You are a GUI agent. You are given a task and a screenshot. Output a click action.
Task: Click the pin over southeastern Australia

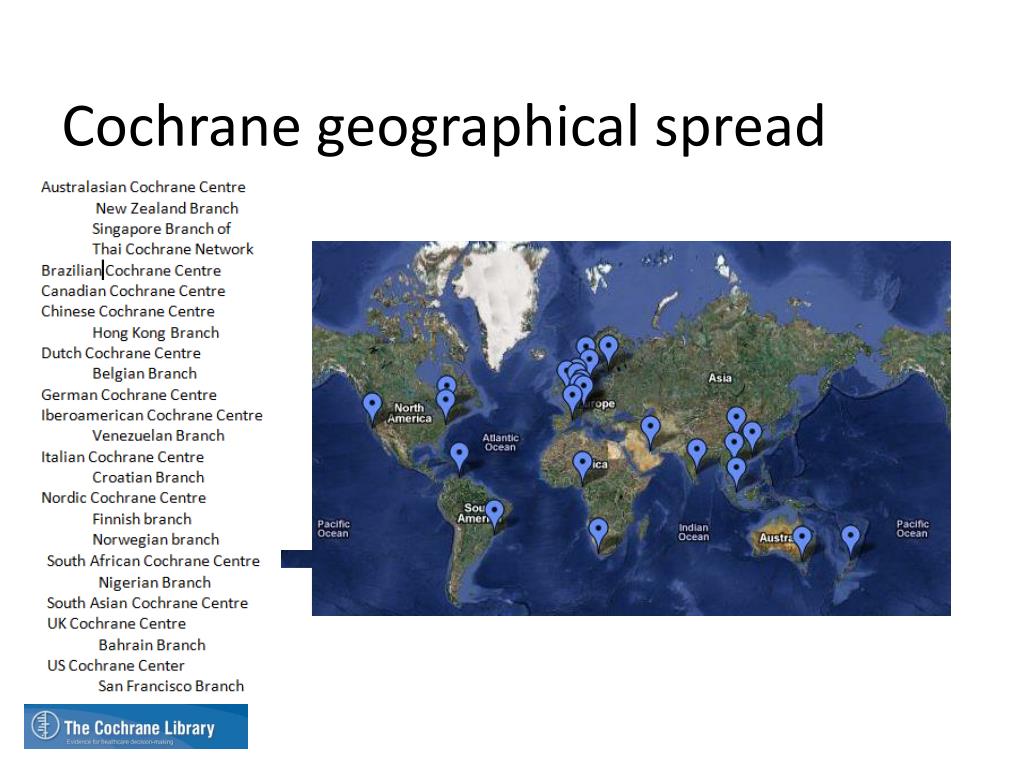[x=802, y=541]
